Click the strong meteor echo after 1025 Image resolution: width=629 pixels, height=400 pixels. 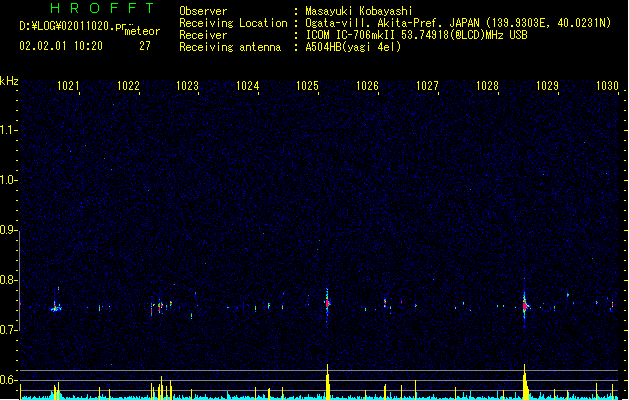pos(327,303)
